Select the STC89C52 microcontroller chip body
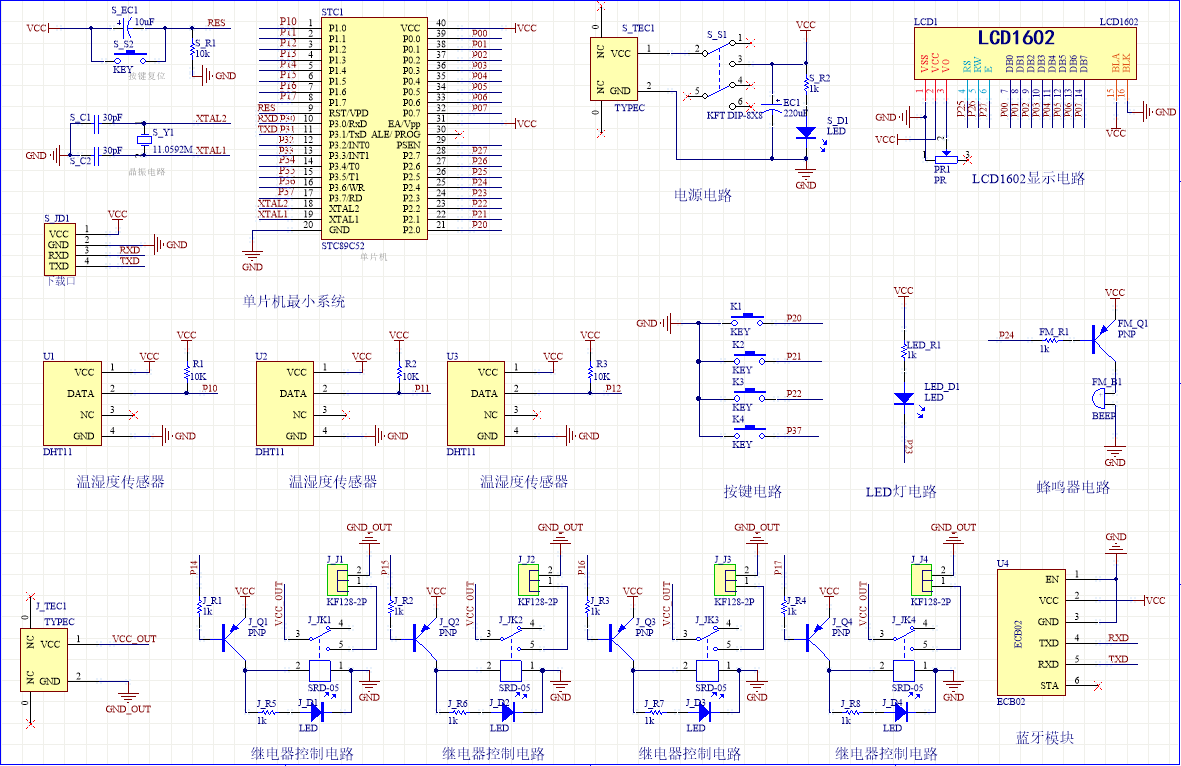 [374, 129]
